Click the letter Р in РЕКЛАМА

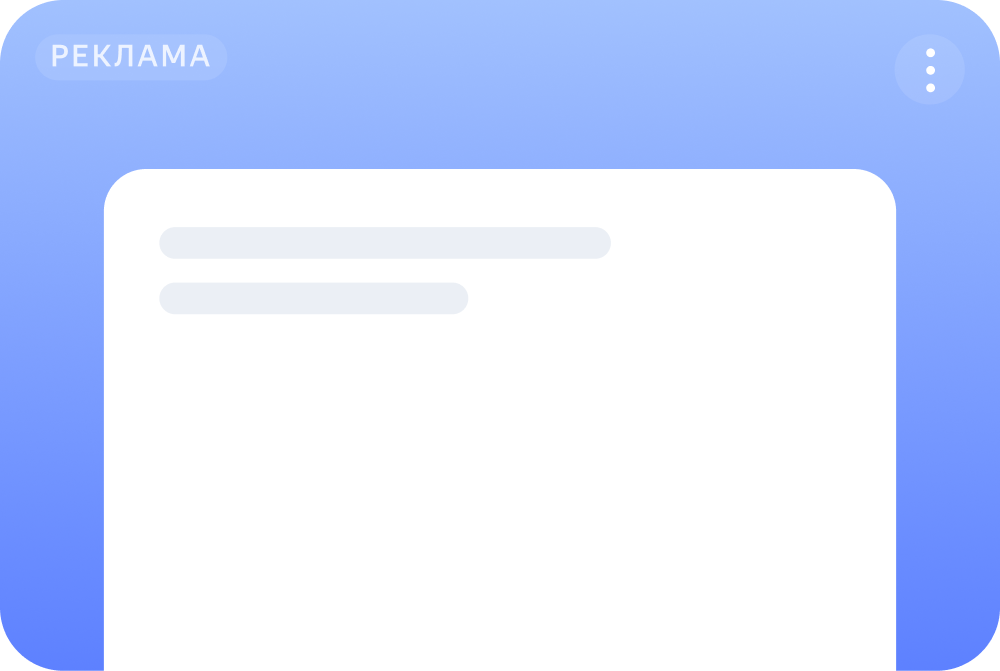click(60, 55)
